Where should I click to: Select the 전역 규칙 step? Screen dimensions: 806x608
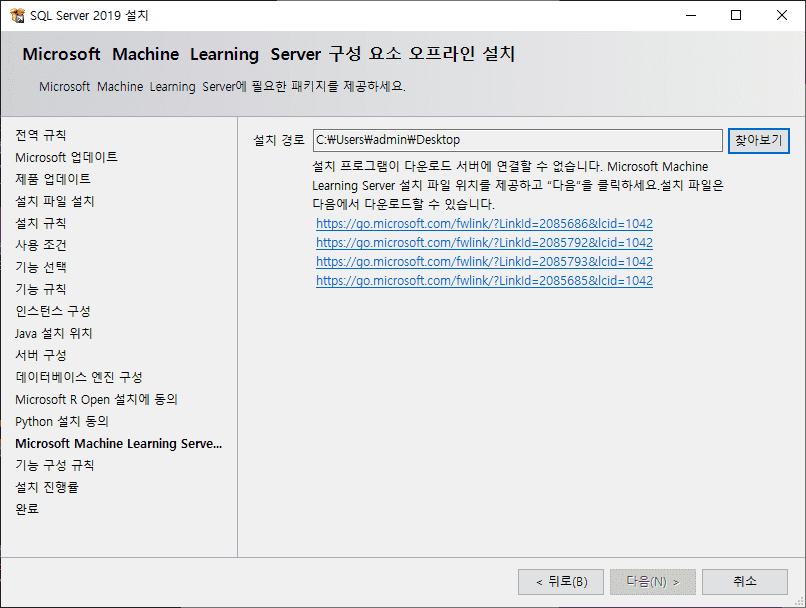[x=41, y=135]
